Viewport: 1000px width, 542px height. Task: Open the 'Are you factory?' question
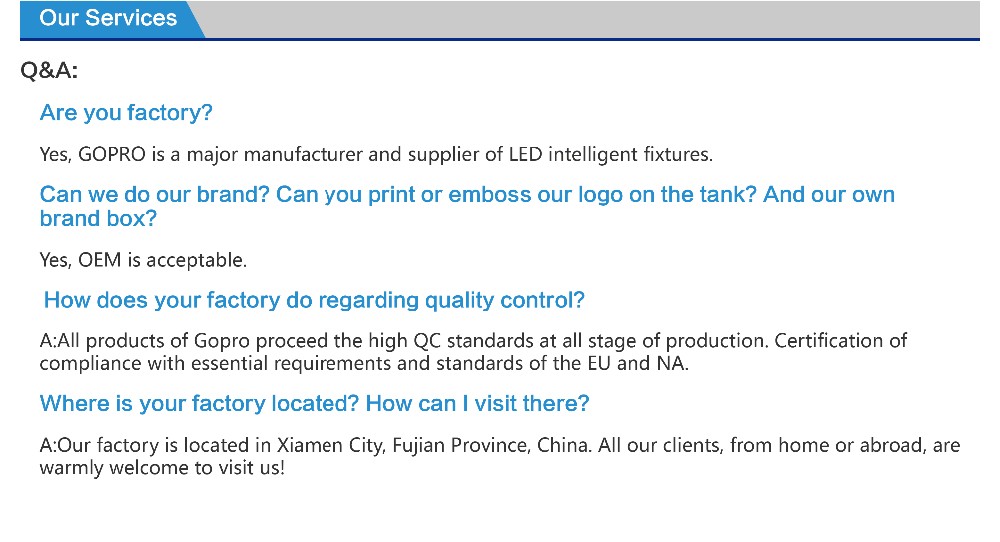pyautogui.click(x=126, y=113)
